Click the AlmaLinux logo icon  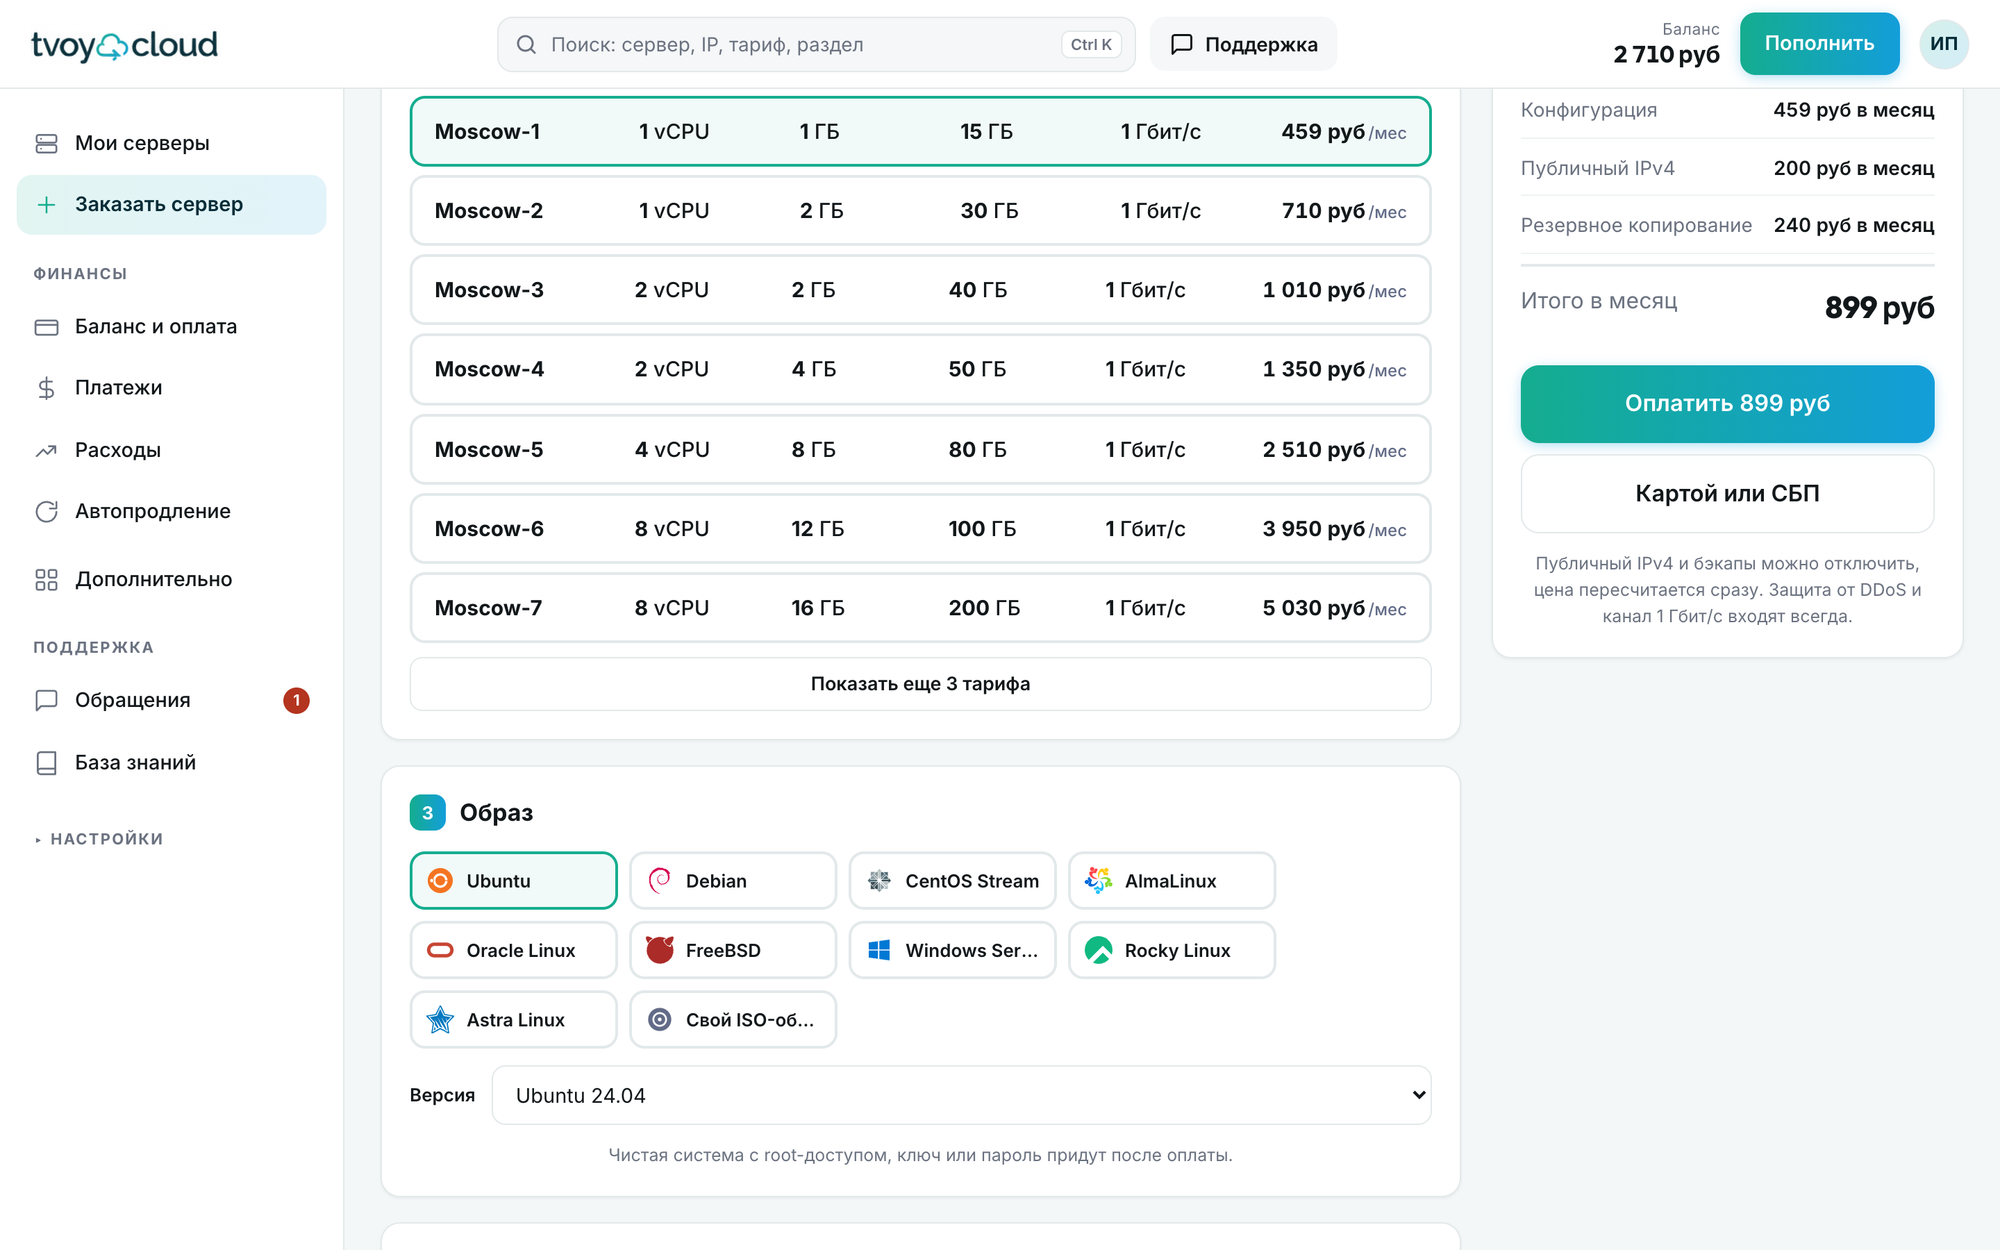point(1098,880)
